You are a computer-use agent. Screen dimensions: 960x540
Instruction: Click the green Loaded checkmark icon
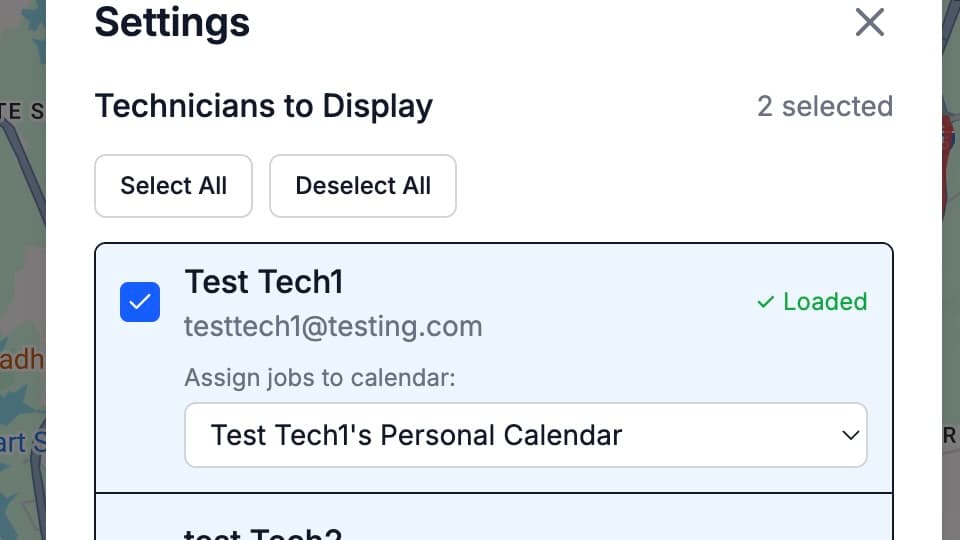tap(766, 302)
